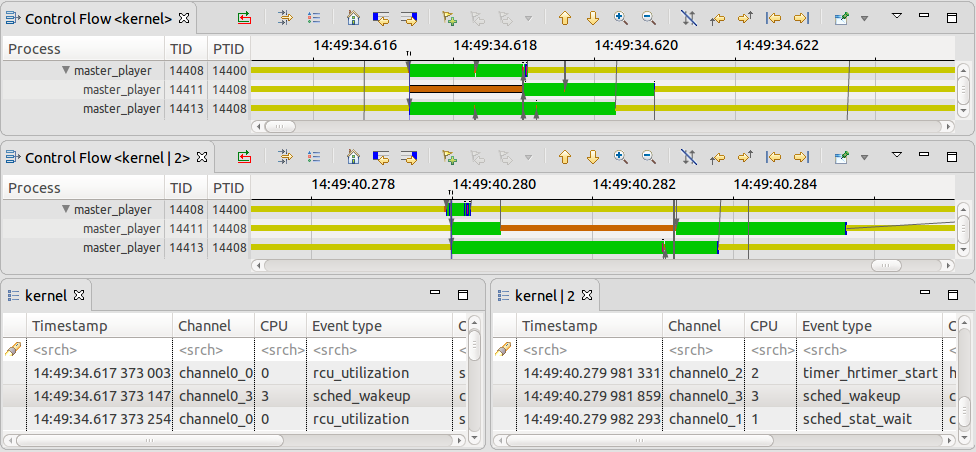Zoom in on the top Control Flow timeline
The height and width of the screenshot is (452, 976).
[621, 18]
